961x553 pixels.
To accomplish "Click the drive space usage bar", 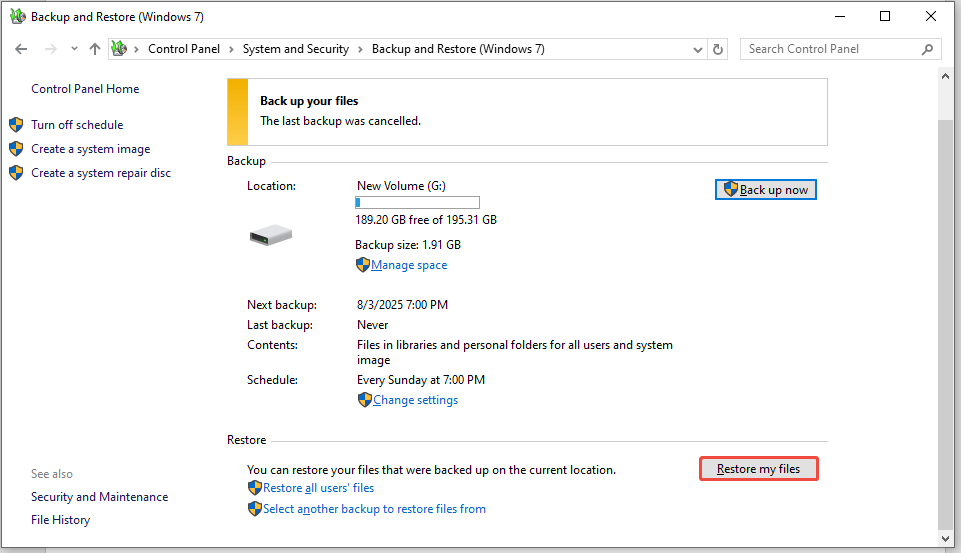I will click(x=417, y=202).
